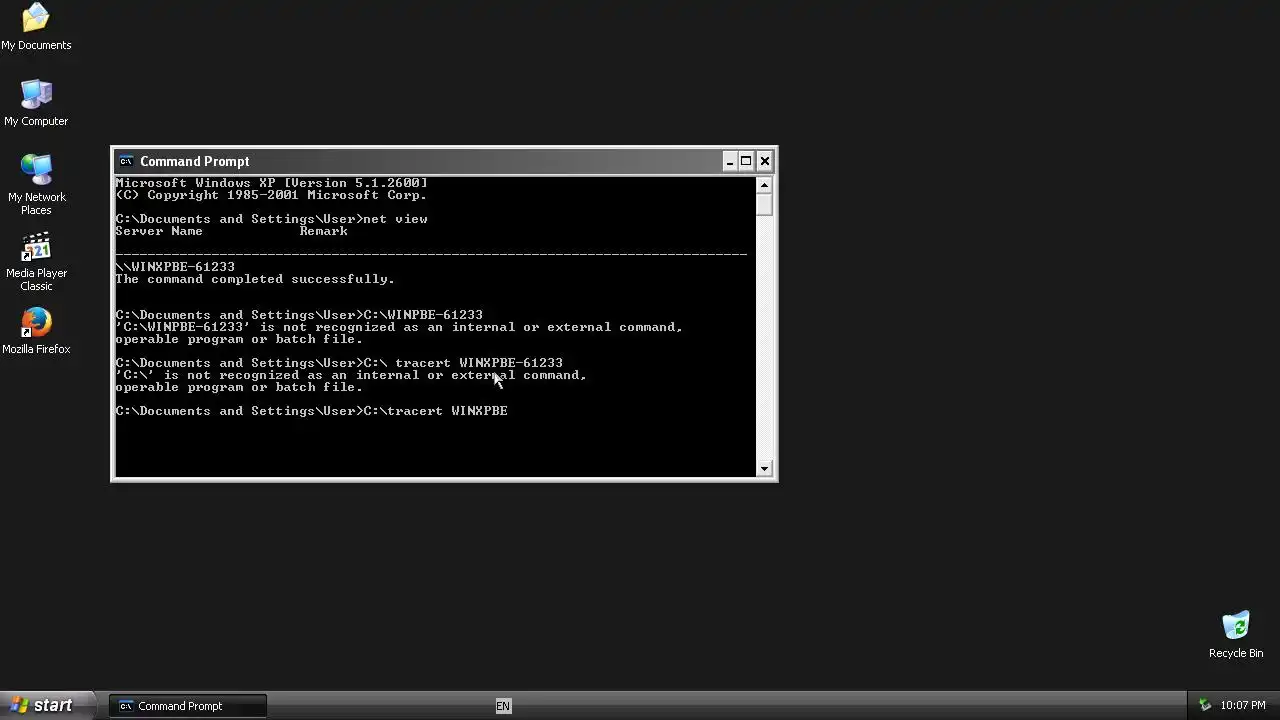Select the Mozilla Firefox desktop icon

click(36, 331)
